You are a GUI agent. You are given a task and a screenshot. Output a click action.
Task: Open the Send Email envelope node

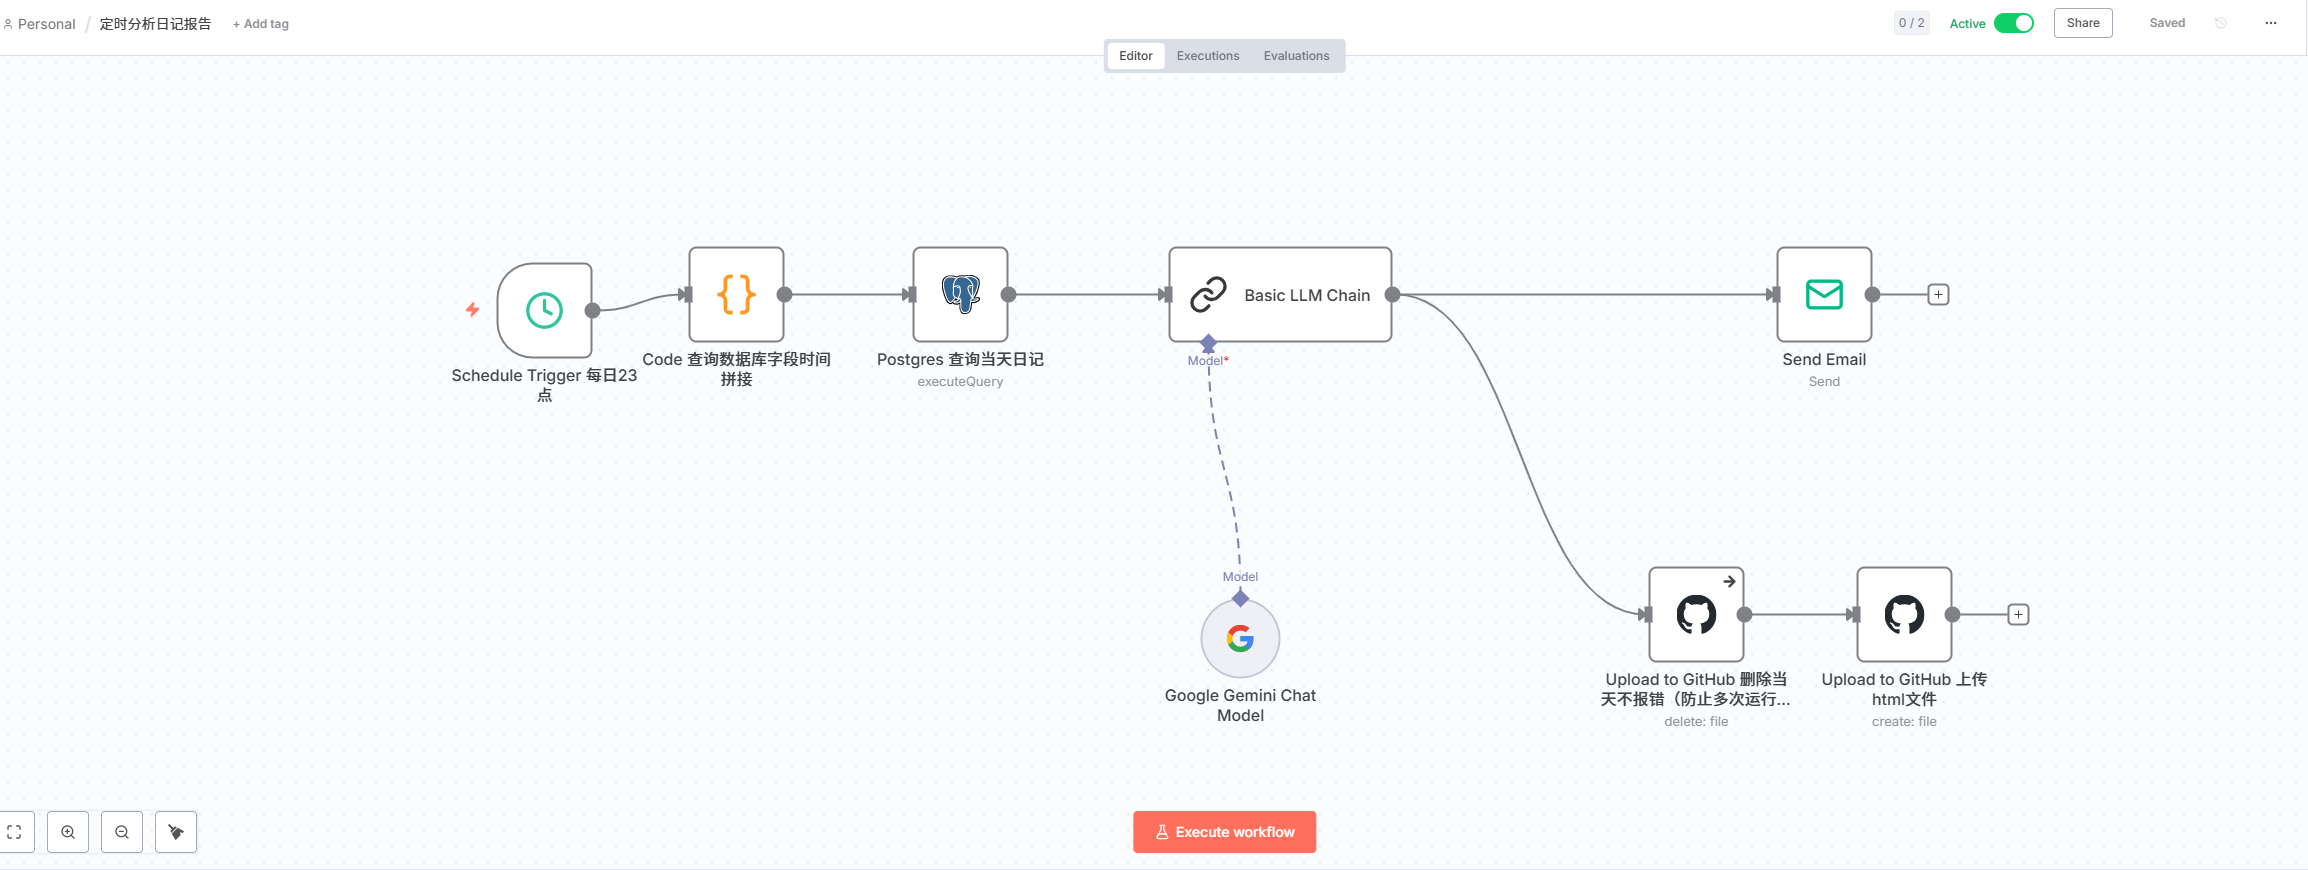1824,295
